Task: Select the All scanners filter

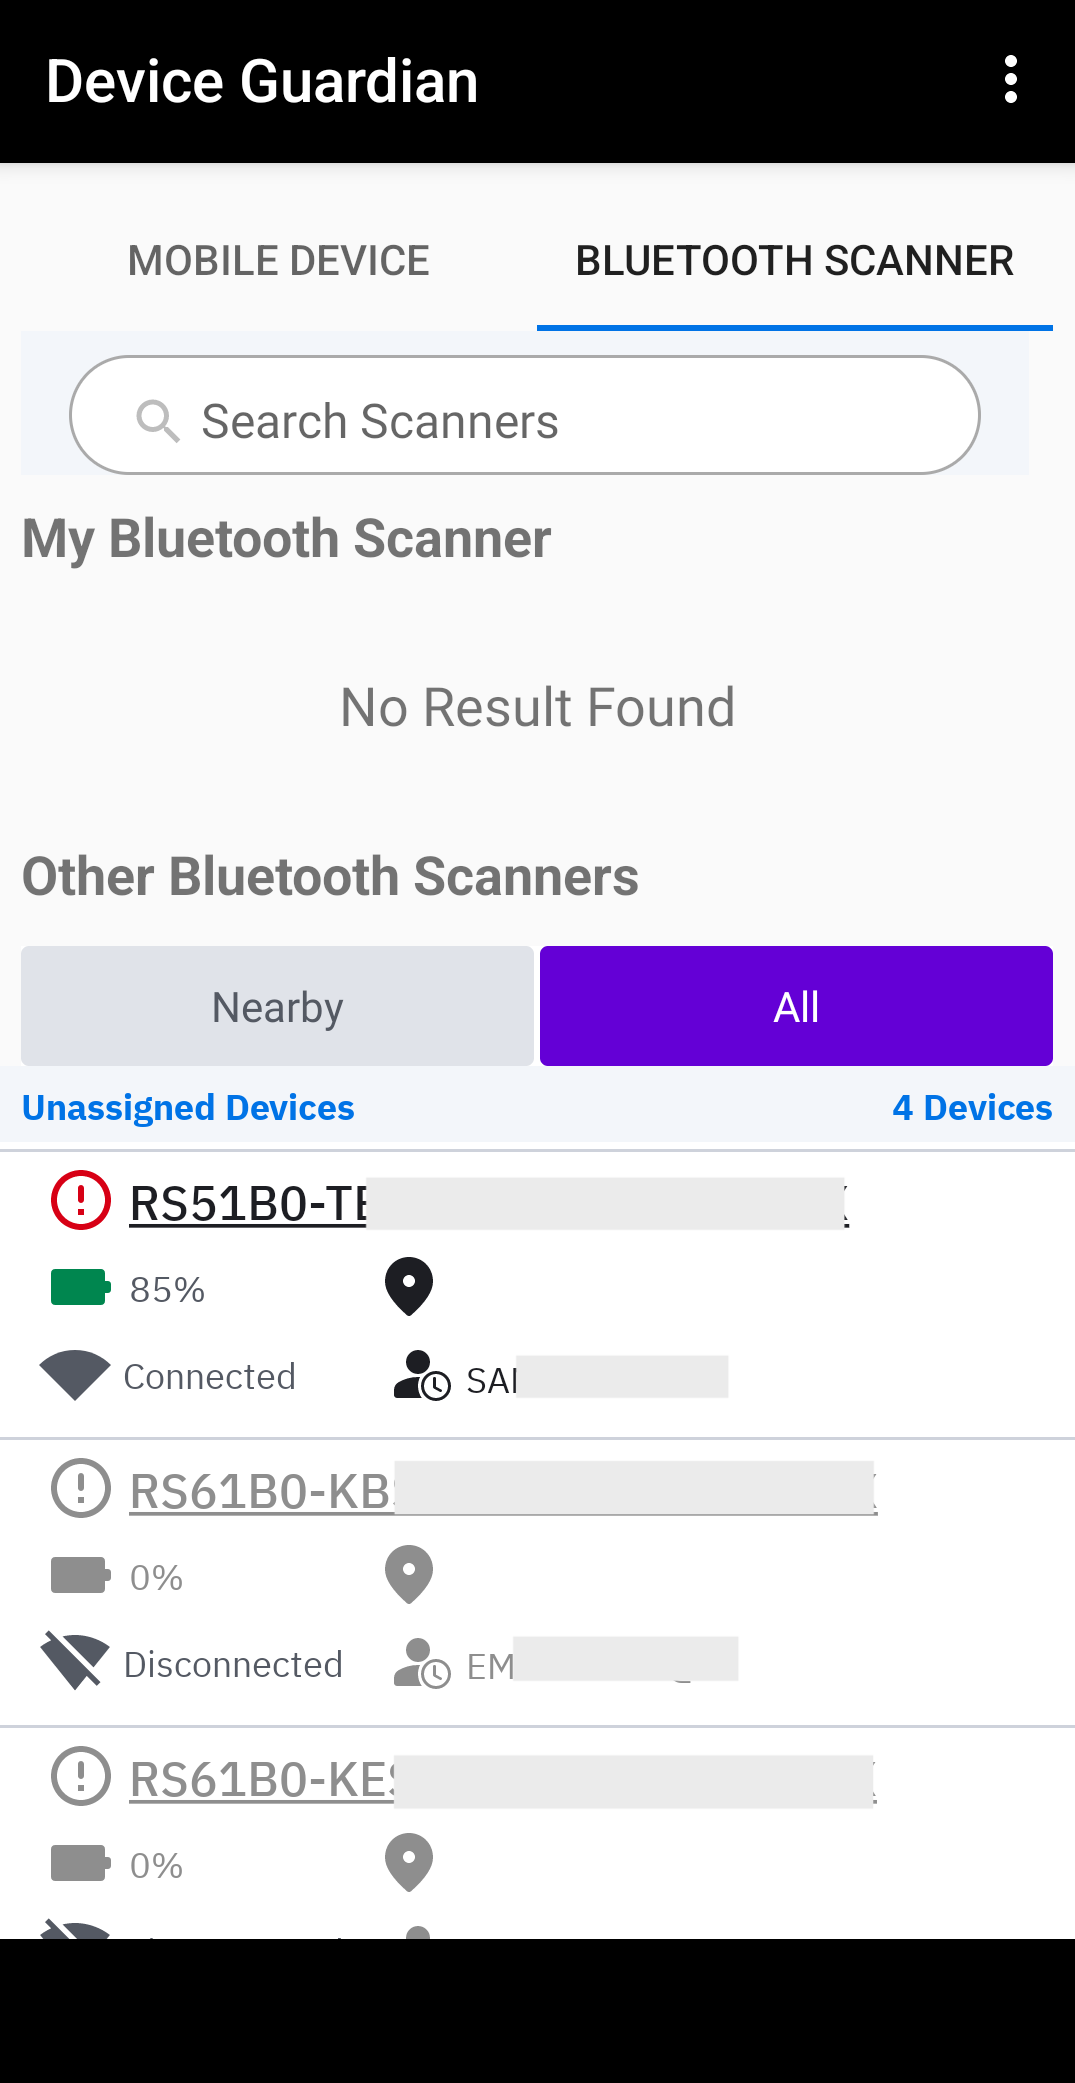Action: (x=796, y=1006)
